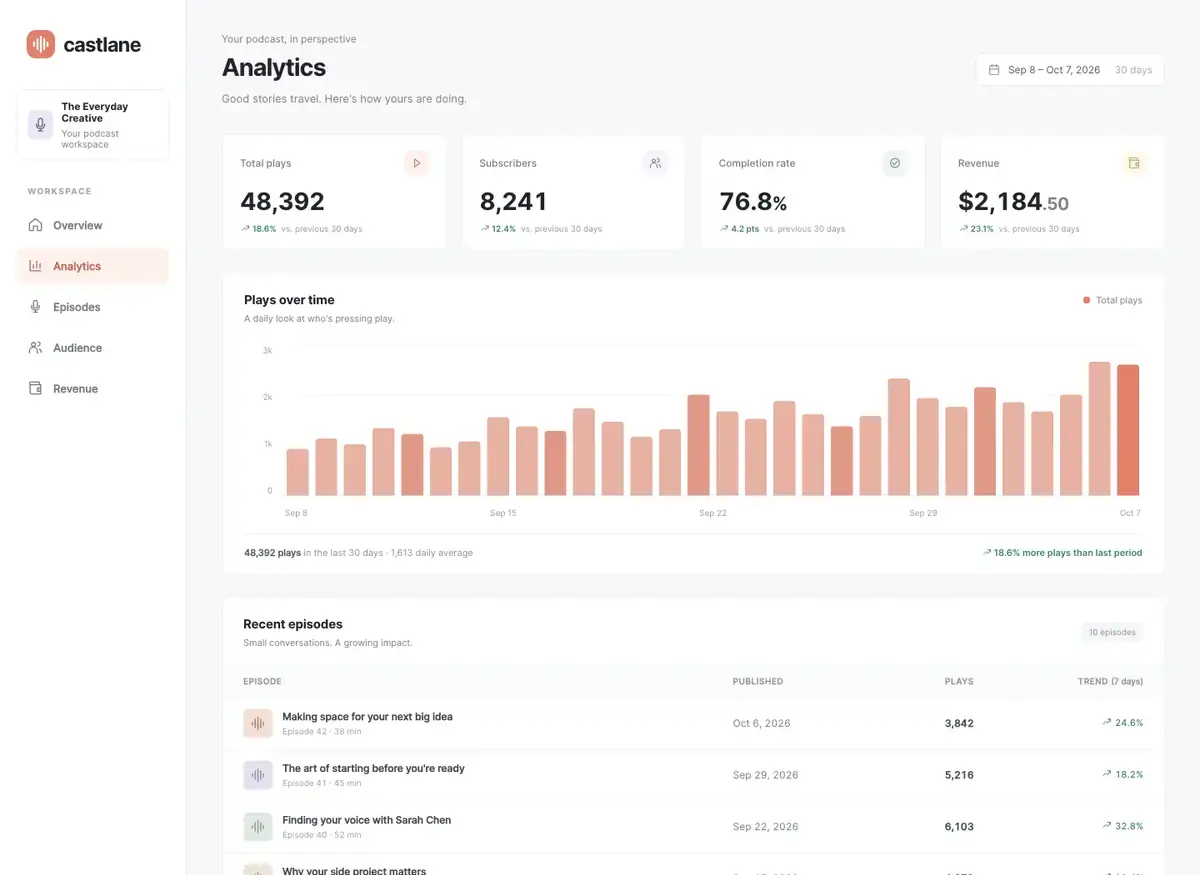This screenshot has height=875, width=1200.
Task: Click trend arrow next to 18.2%
Action: (1107, 774)
